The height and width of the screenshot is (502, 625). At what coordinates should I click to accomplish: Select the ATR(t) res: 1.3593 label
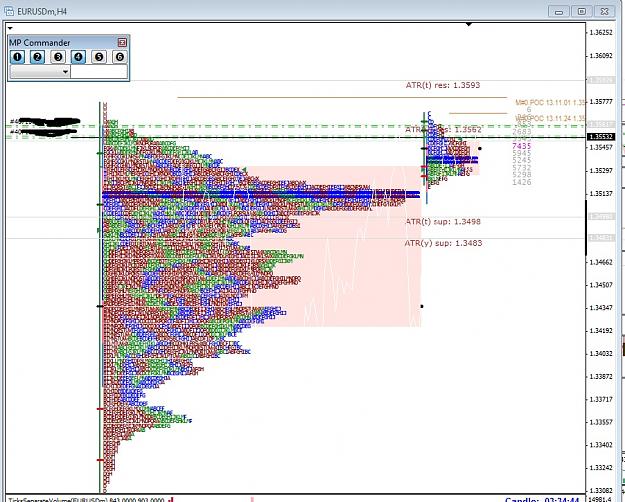pyautogui.click(x=443, y=85)
